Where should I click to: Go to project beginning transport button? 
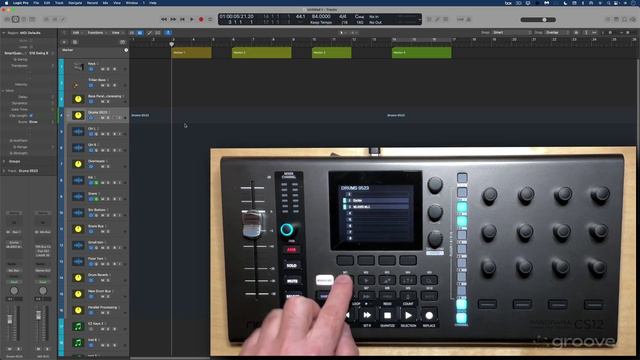tap(182, 19)
